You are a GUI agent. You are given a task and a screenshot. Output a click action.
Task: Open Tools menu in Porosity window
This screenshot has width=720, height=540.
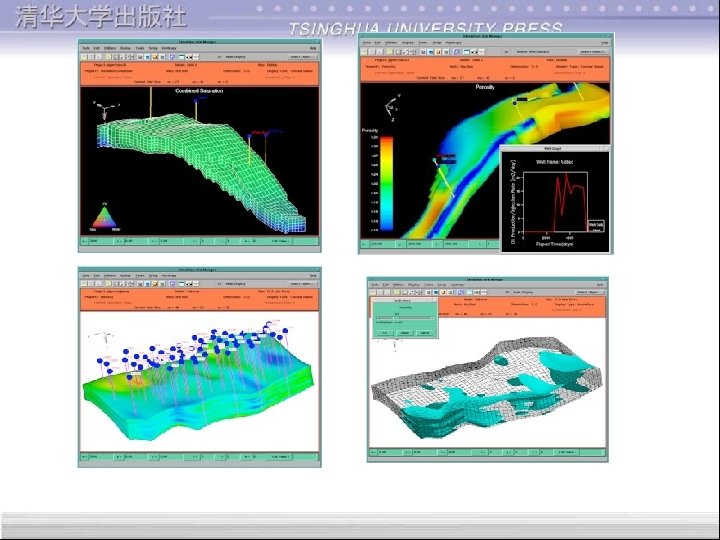coord(422,43)
